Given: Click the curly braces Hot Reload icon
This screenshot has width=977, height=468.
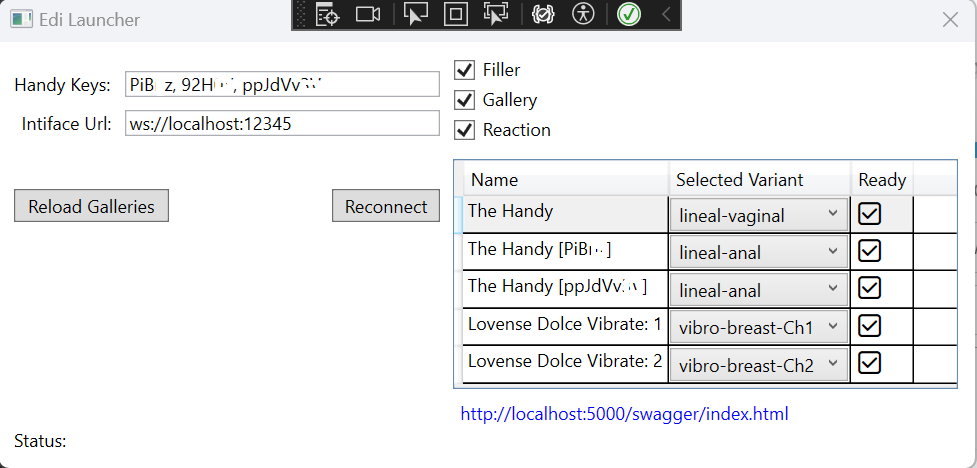Looking at the screenshot, I should click(x=543, y=14).
